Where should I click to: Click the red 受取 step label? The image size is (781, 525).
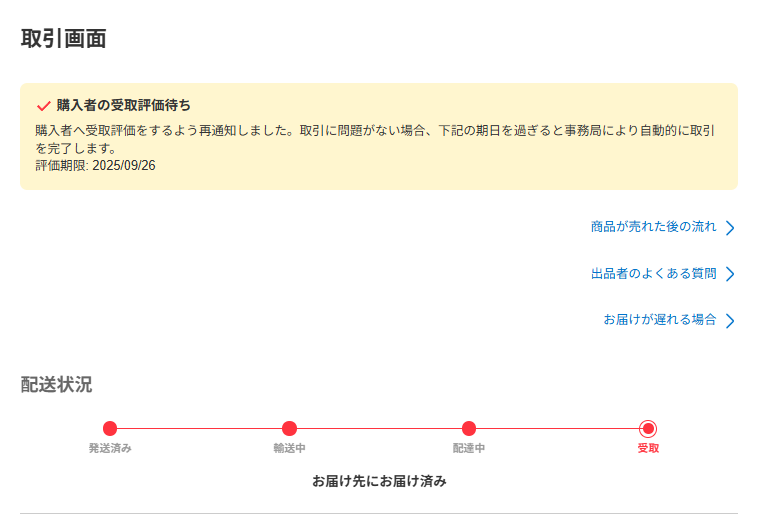pos(648,448)
